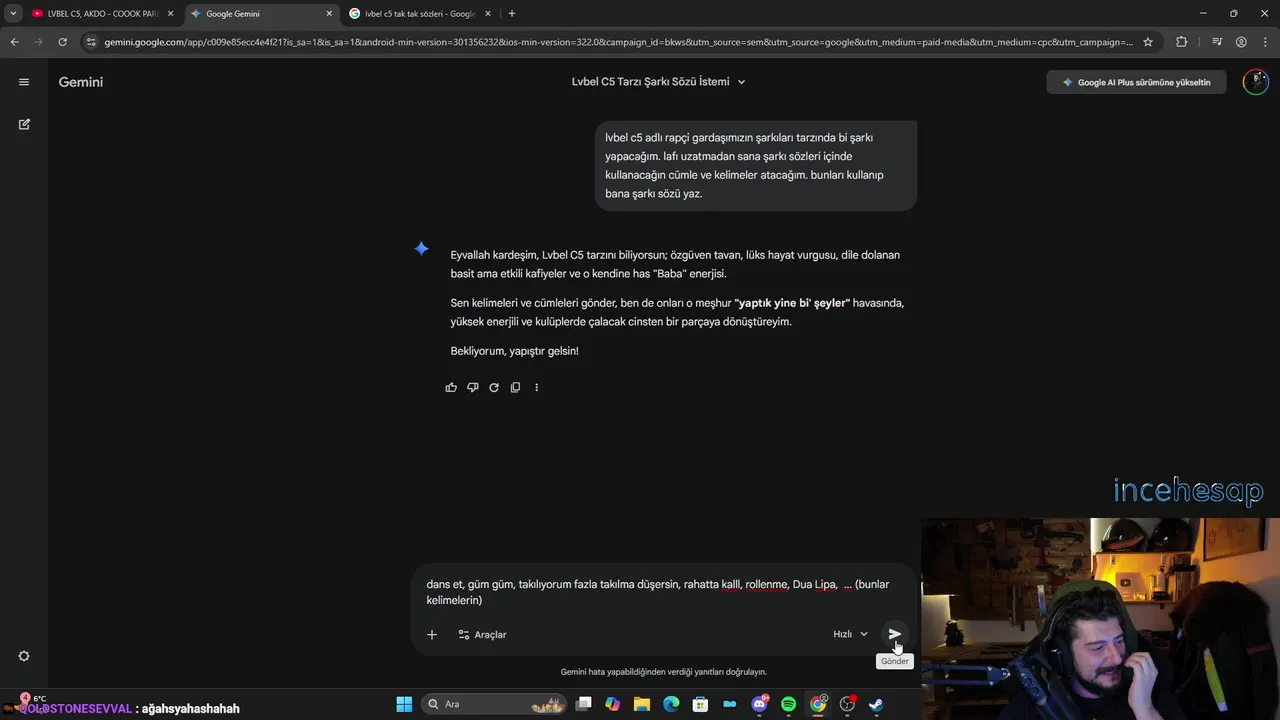
Task: Regenerate the Gemini response
Action: [494, 387]
